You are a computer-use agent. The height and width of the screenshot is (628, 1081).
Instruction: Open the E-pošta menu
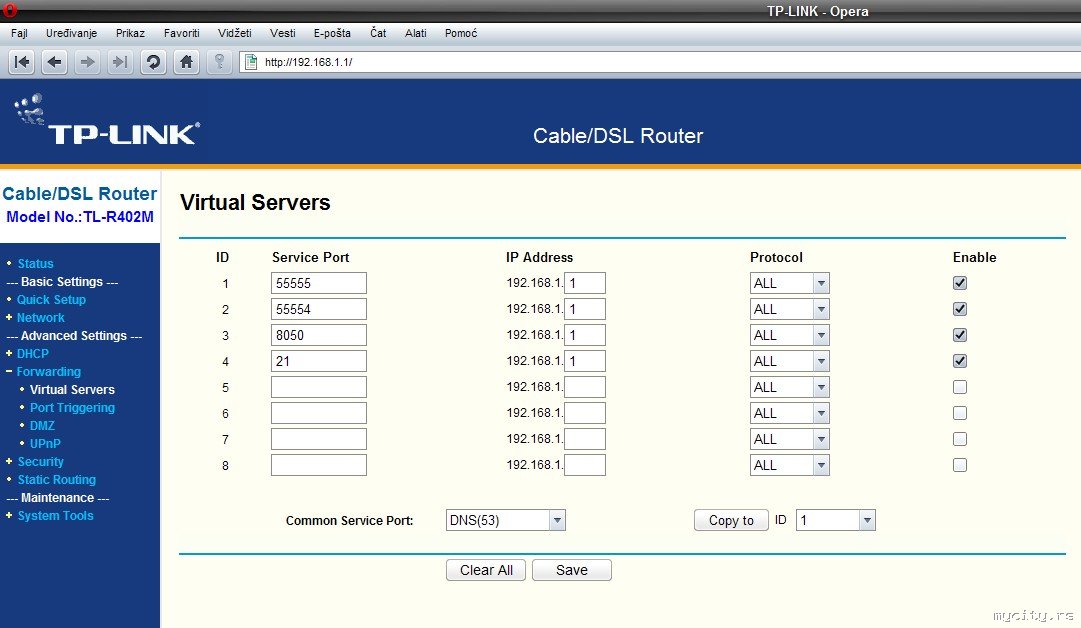(x=332, y=33)
